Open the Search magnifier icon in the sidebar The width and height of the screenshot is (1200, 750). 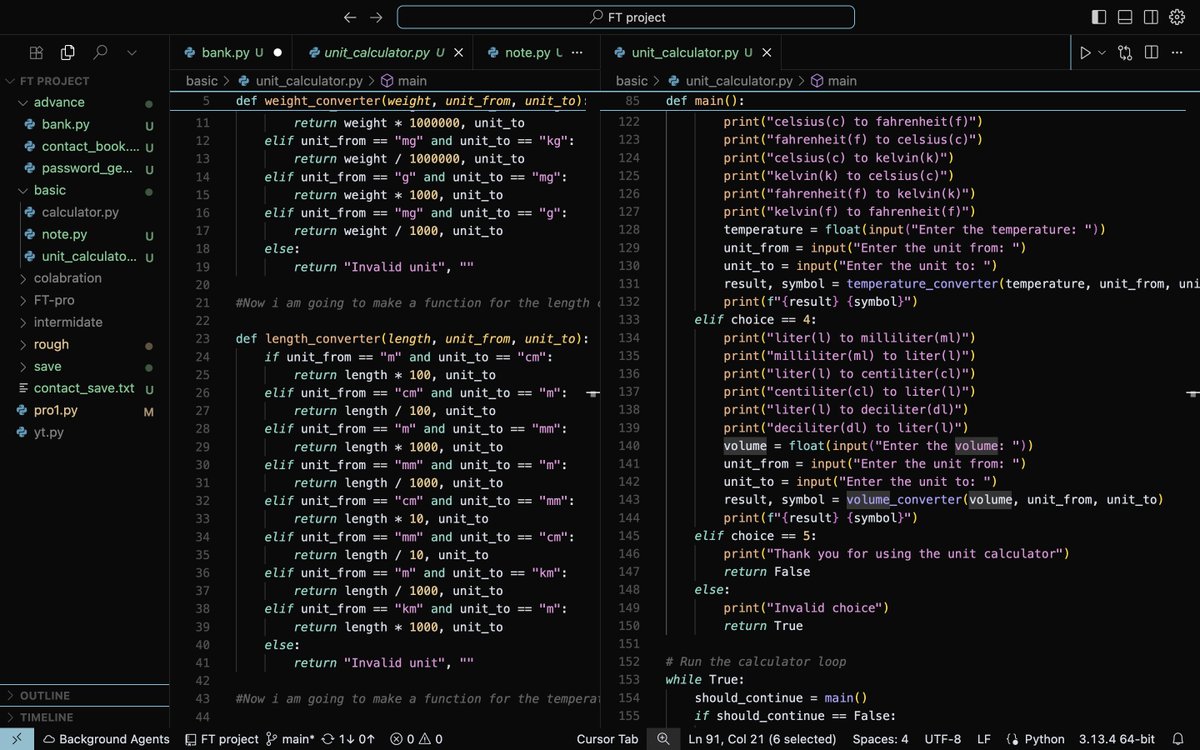click(x=100, y=53)
